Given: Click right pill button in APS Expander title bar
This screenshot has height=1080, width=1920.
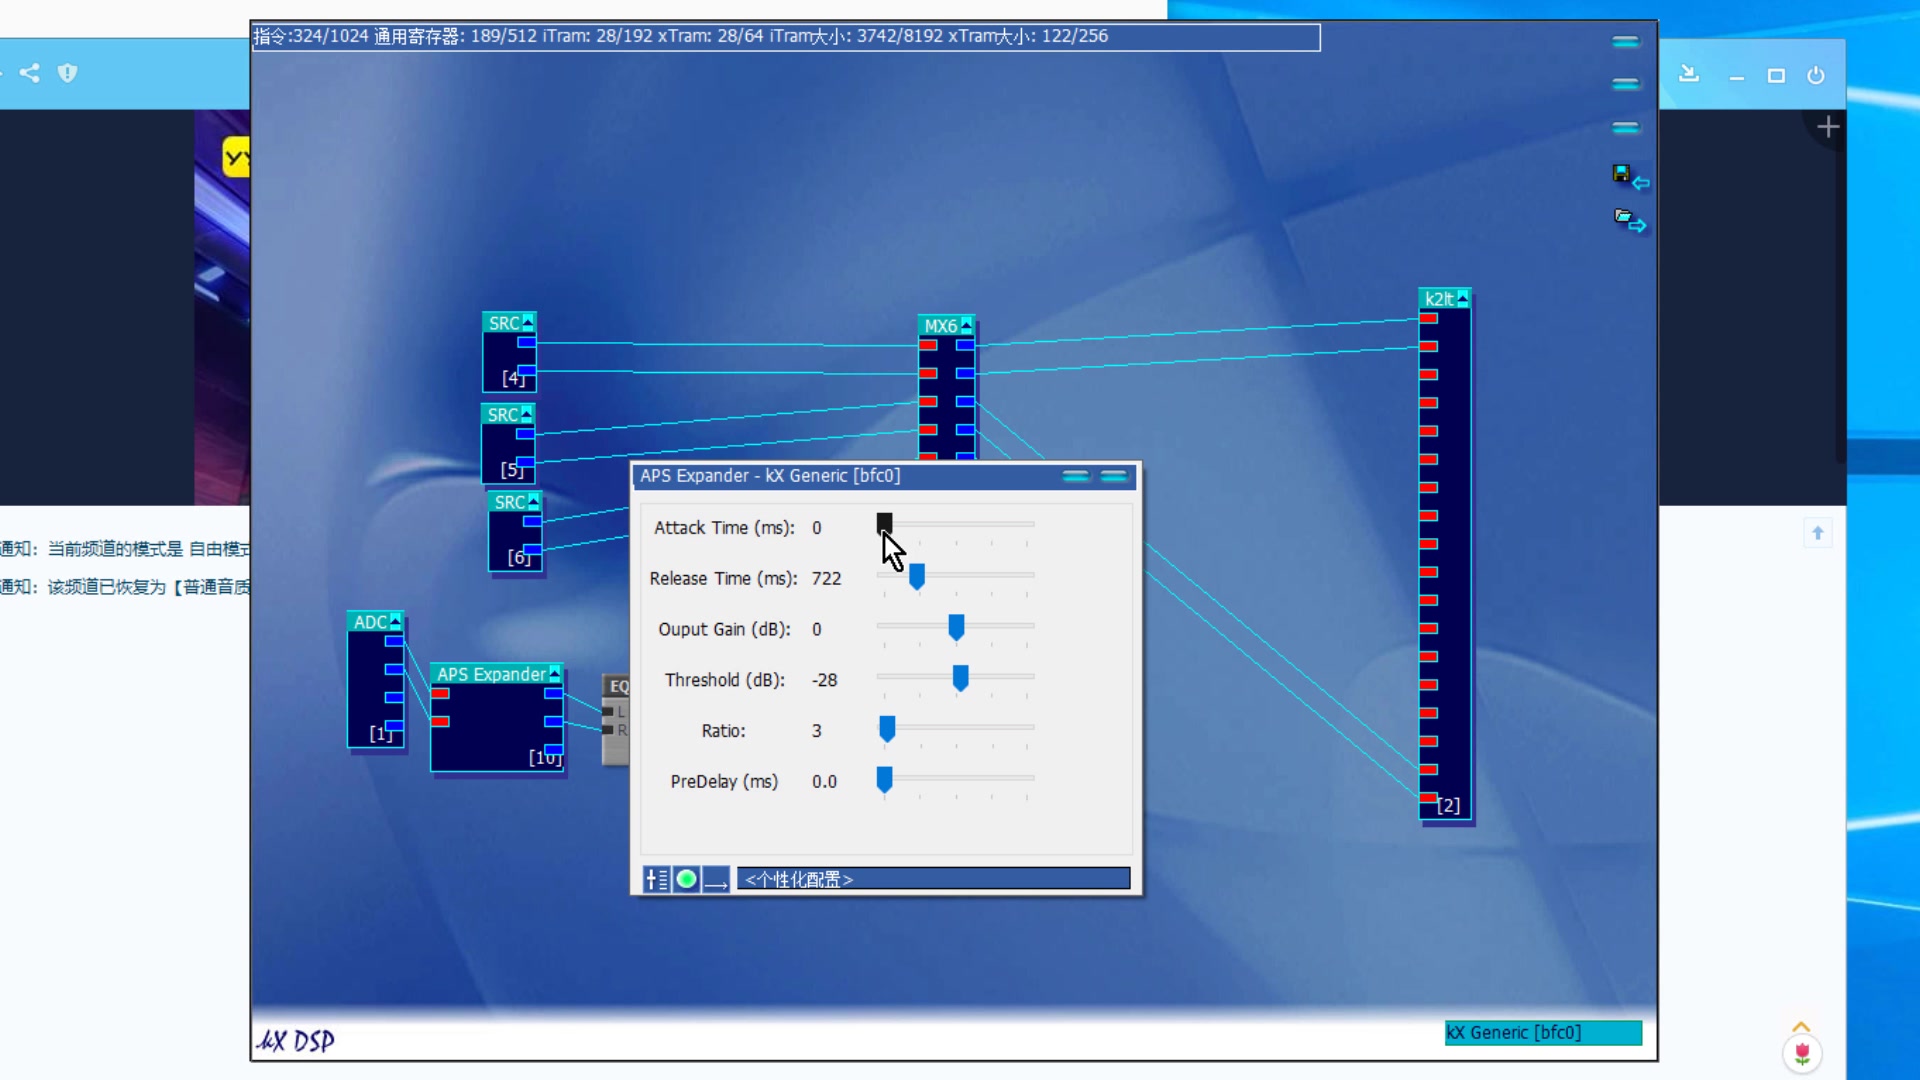Looking at the screenshot, I should coord(1114,476).
